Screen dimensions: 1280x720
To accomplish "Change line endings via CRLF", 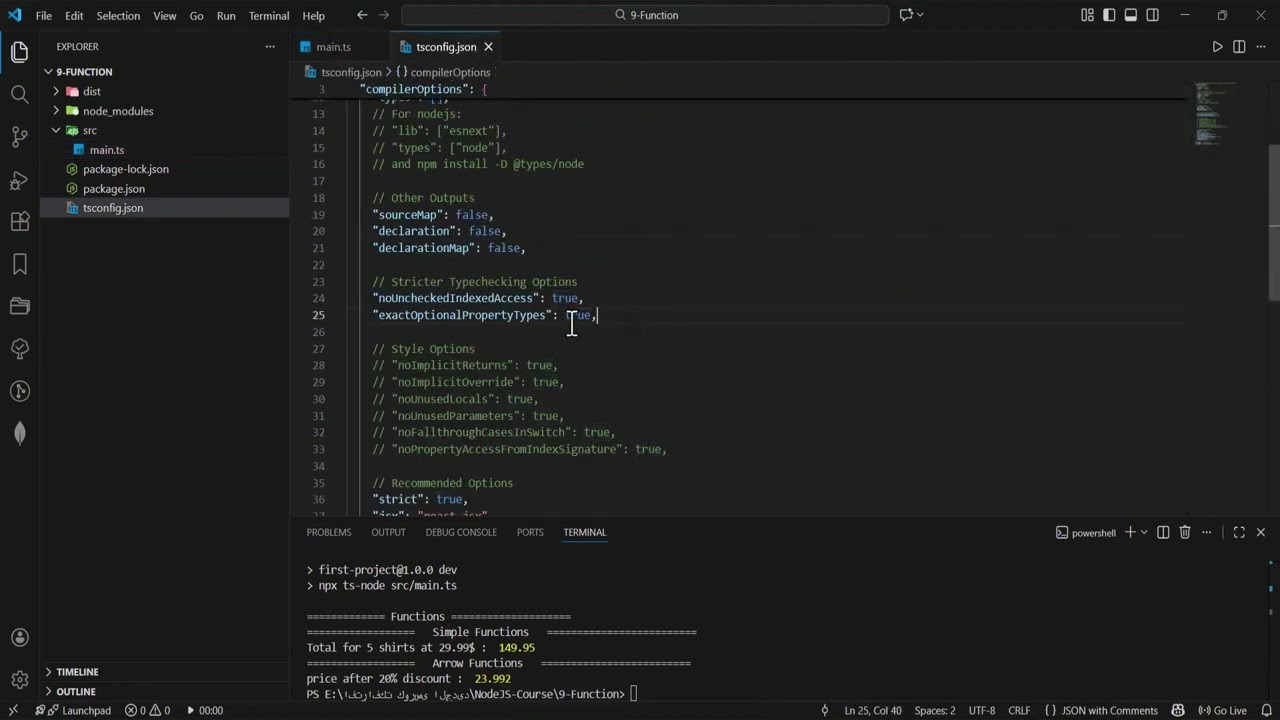I will pos(1019,711).
